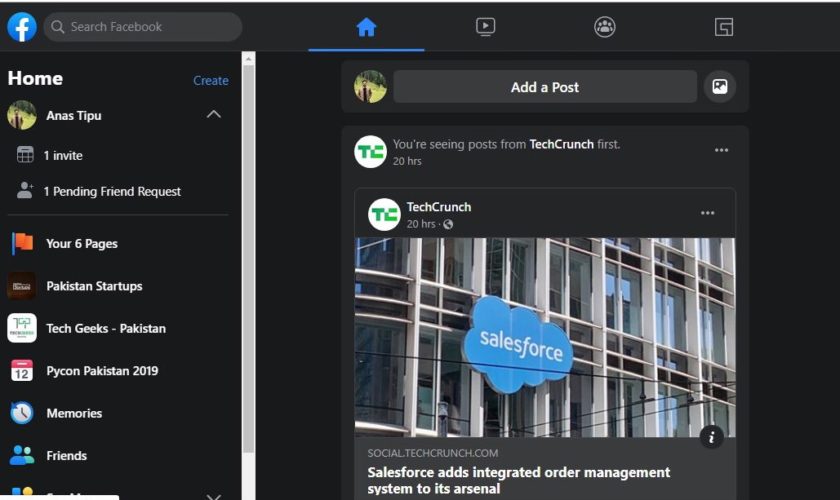Click the search magnifier icon
The height and width of the screenshot is (500, 840).
[x=57, y=27]
